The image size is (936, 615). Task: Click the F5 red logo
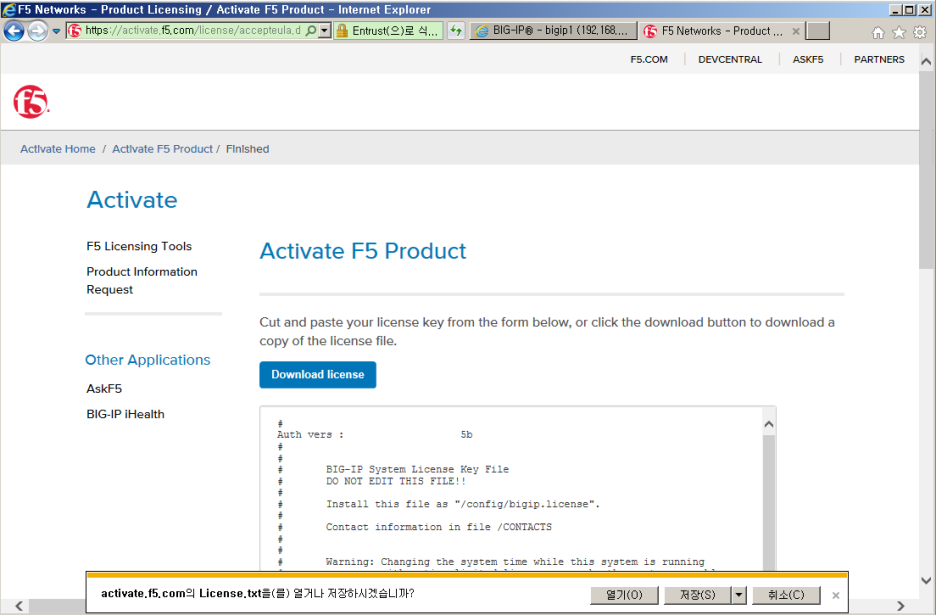(x=30, y=101)
